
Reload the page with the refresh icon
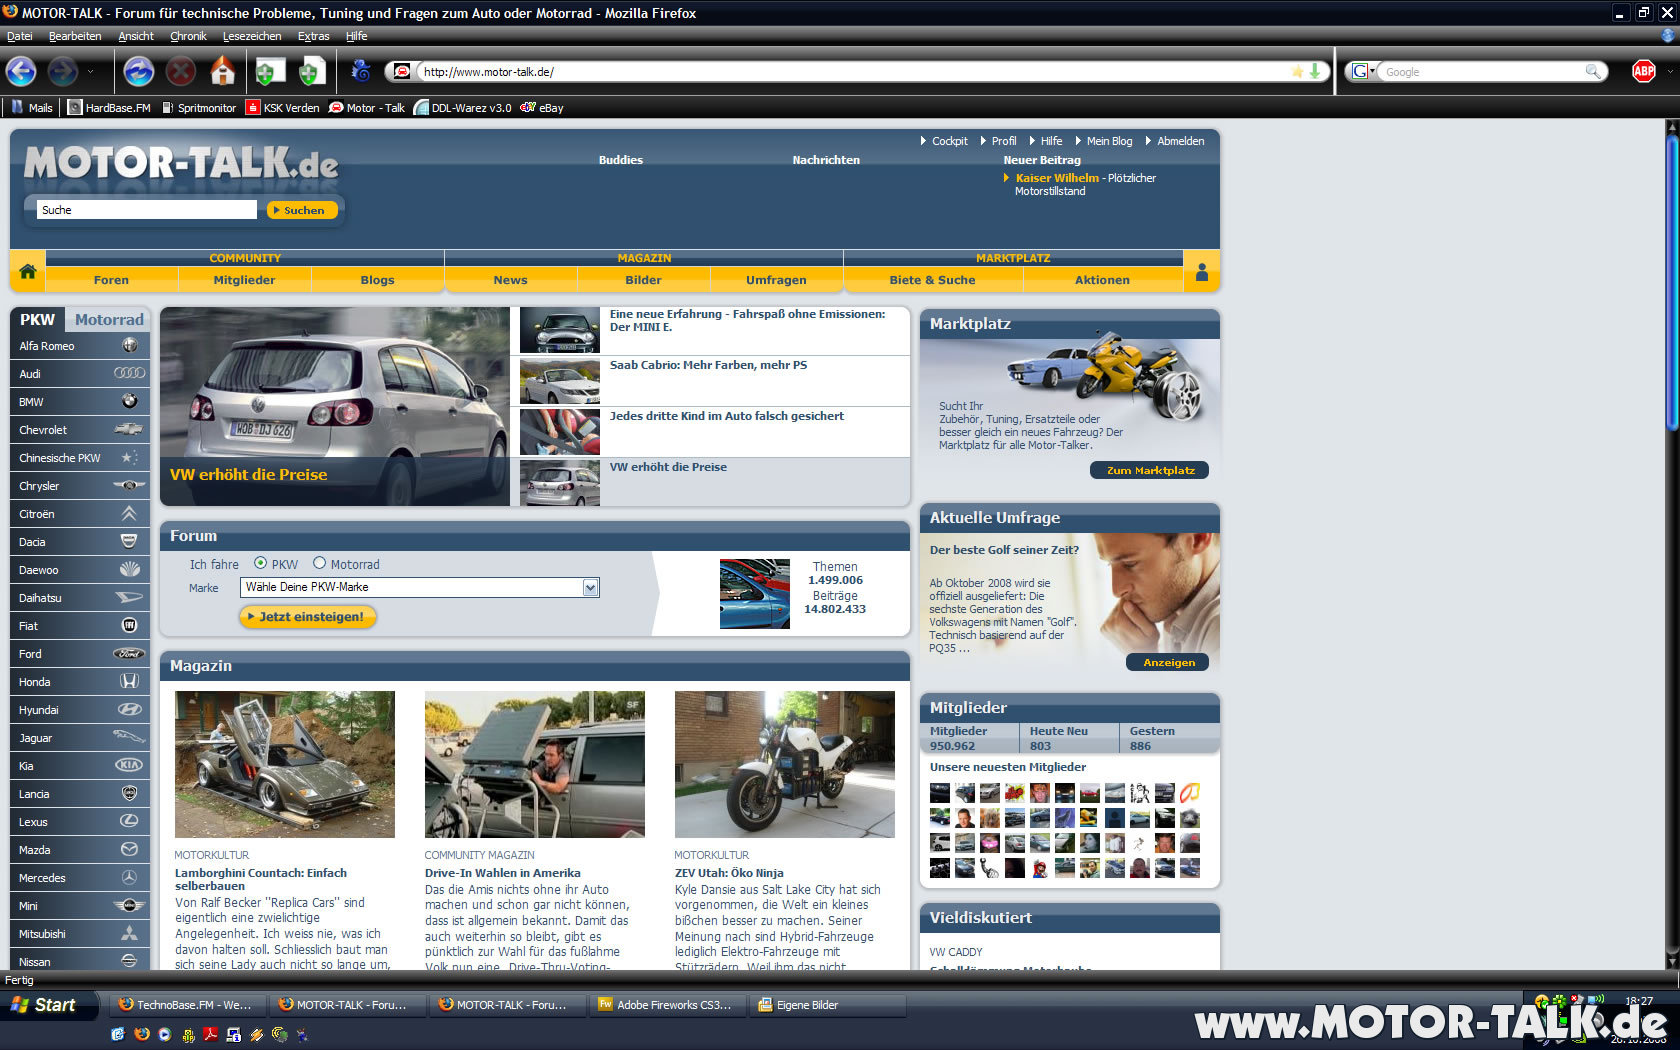pyautogui.click(x=139, y=72)
